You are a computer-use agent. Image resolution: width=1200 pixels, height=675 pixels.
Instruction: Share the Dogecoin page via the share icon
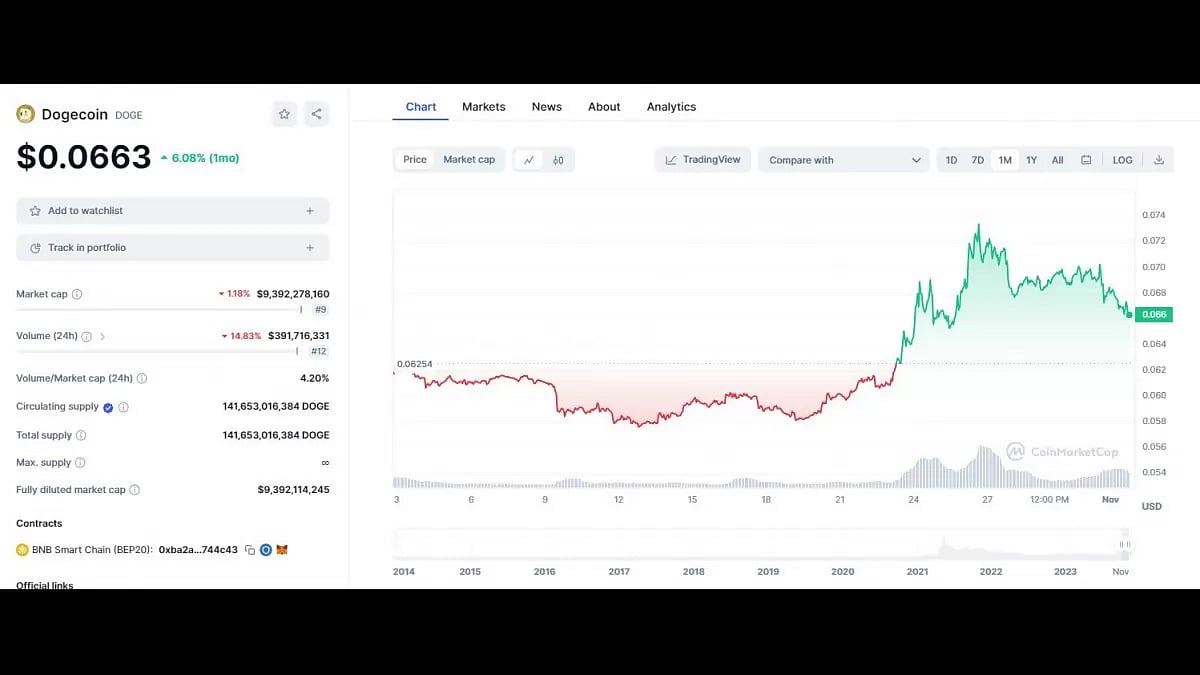[316, 114]
